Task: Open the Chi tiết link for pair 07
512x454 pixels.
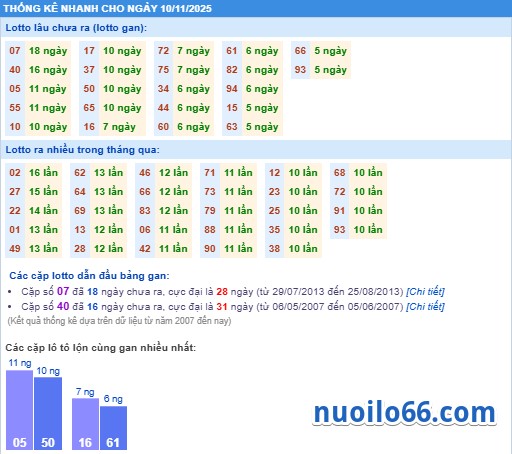Action: (x=425, y=292)
